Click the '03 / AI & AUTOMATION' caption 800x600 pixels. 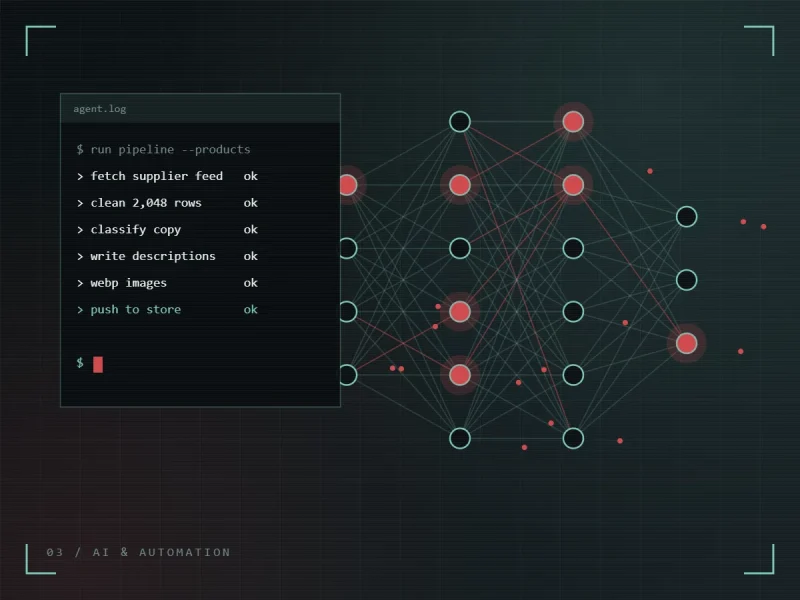pyautogui.click(x=138, y=552)
